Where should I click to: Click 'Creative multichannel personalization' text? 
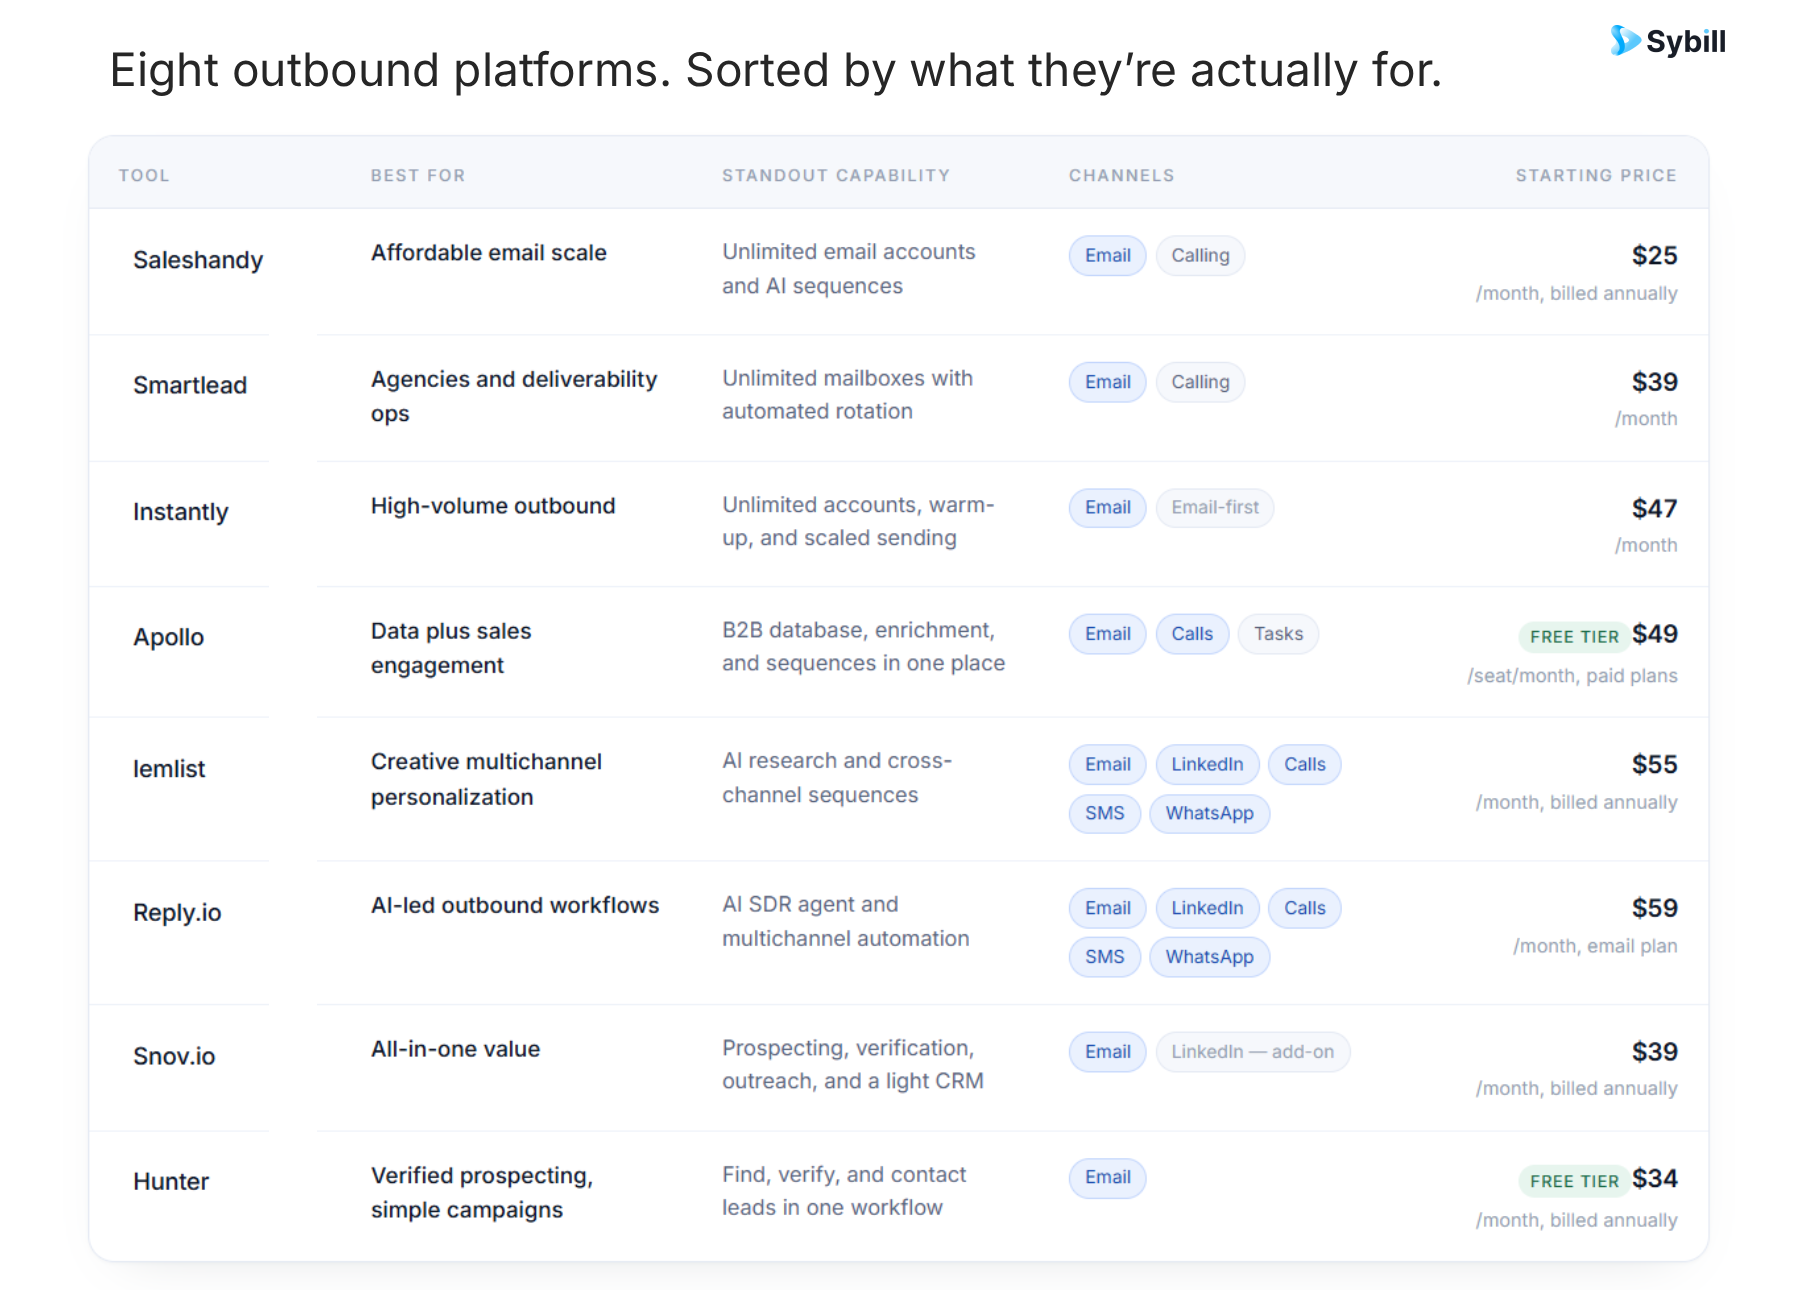click(486, 779)
